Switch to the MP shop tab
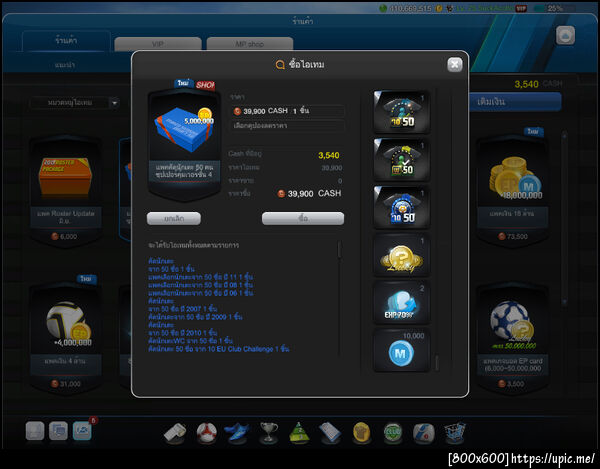This screenshot has height=469, width=600. (x=249, y=44)
